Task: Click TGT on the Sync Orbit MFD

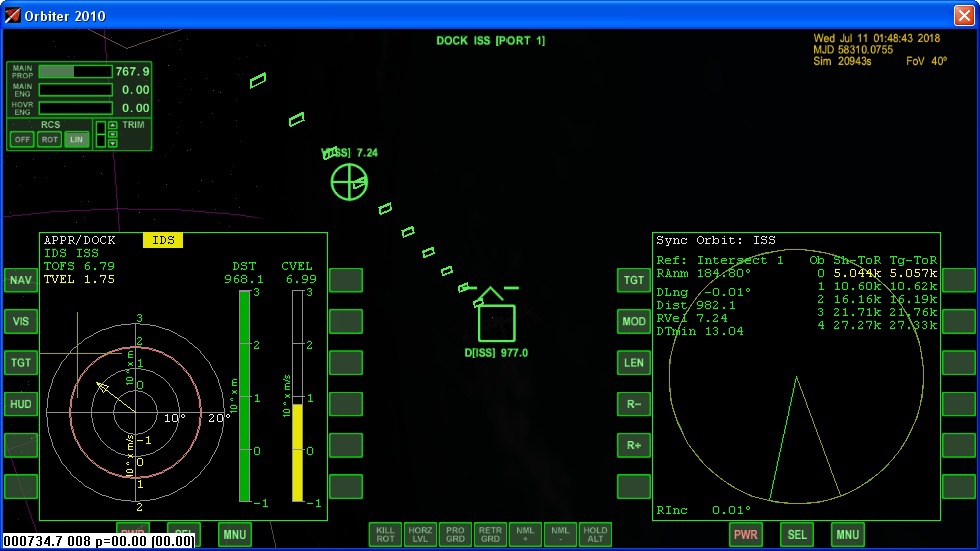Action: 633,280
